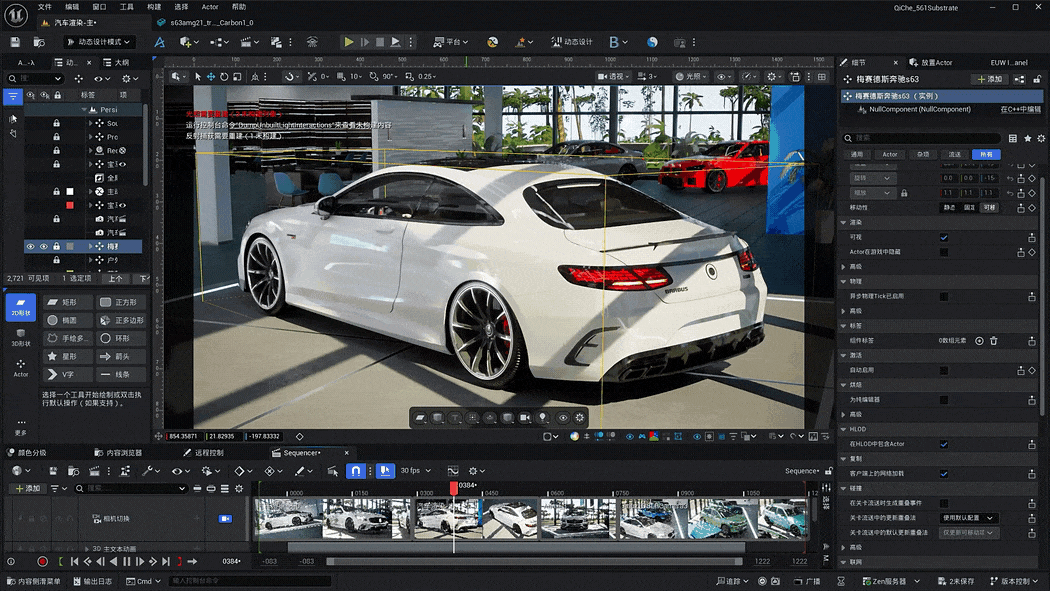
Task: Toggle favorites star in details panel
Action: pyautogui.click(x=1027, y=139)
